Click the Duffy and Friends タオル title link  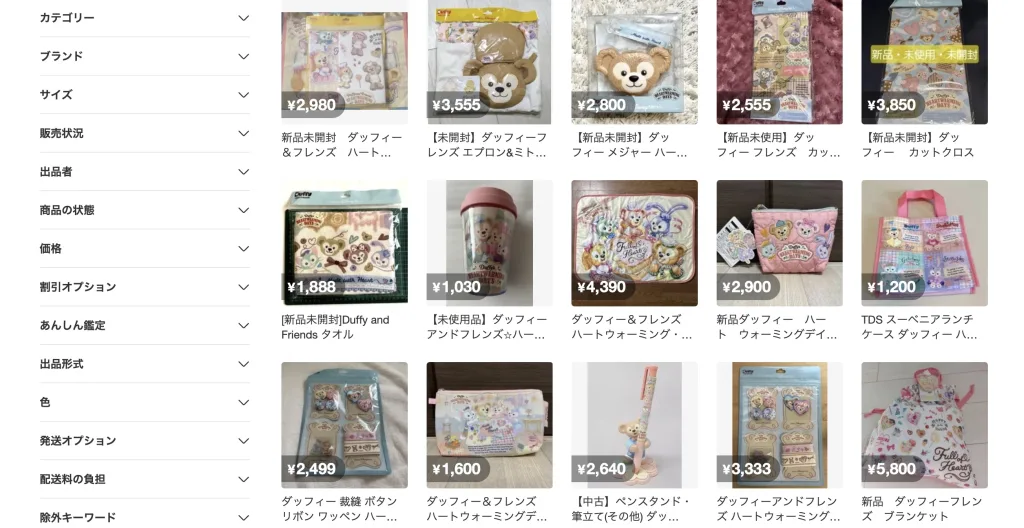coord(335,327)
